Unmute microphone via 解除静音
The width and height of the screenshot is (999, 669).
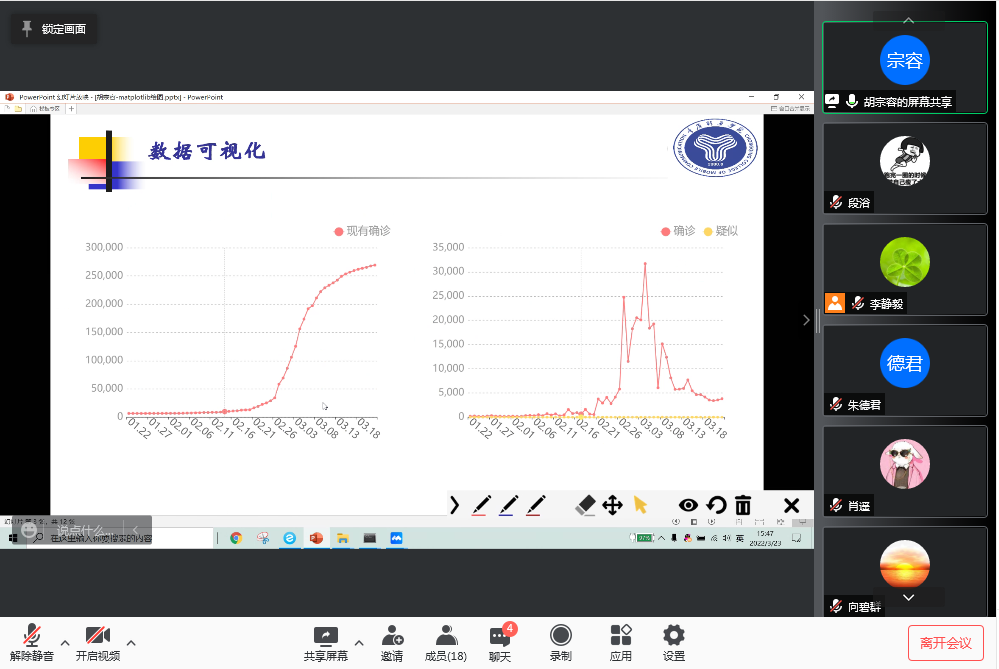(32, 643)
